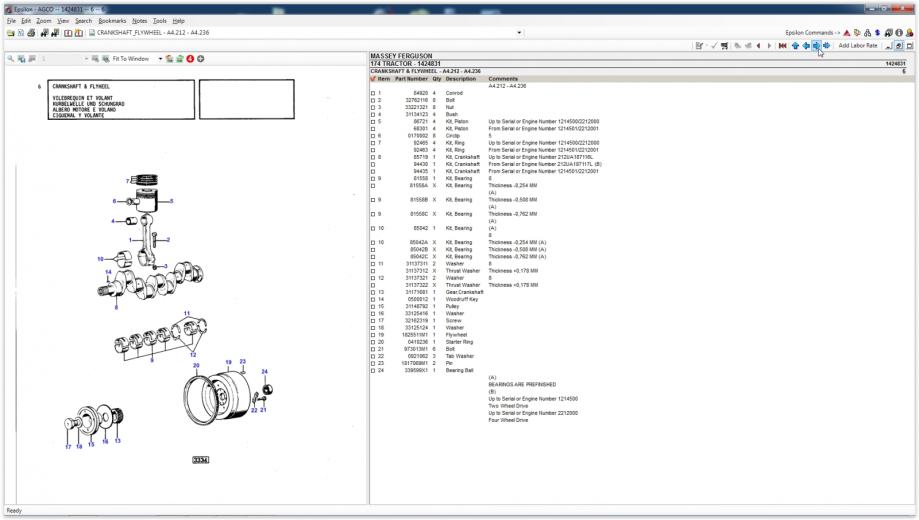Check the box for item 20 Starter Ring
Screen dimensions: 919x520
373,342
